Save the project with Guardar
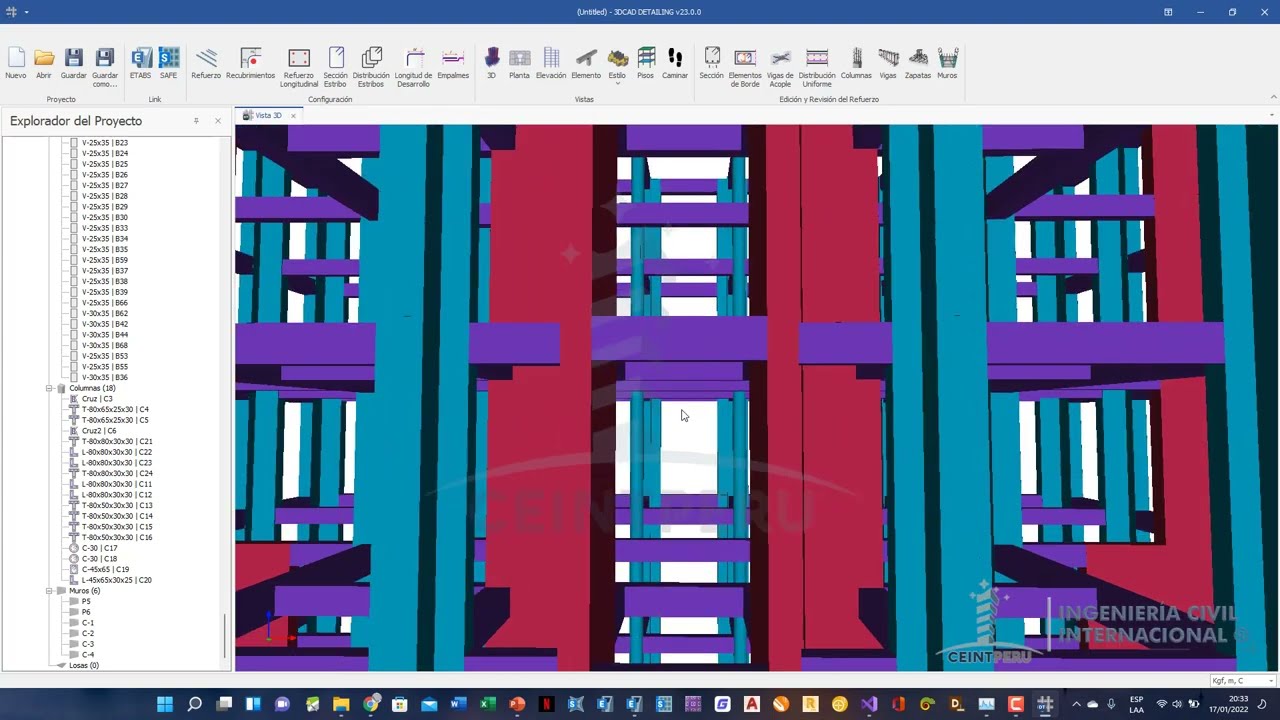This screenshot has width=1280, height=720. click(x=73, y=64)
